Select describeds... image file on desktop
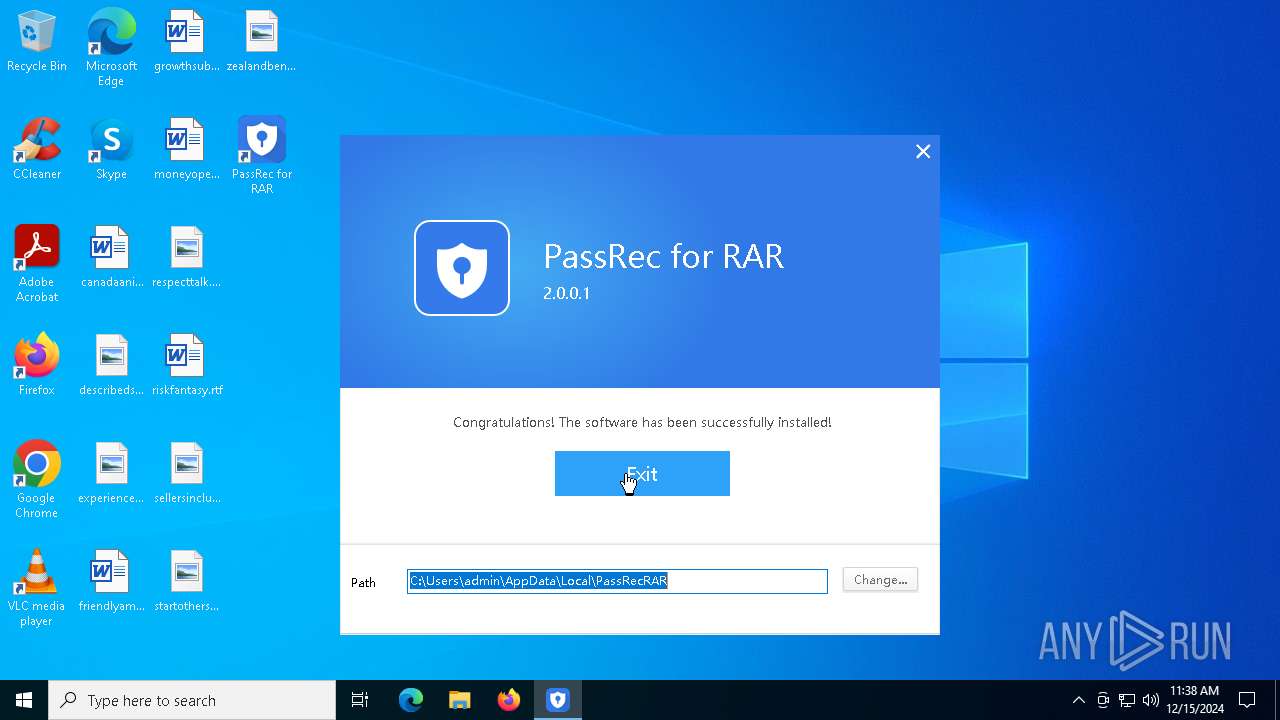The height and width of the screenshot is (720, 1280). 111,366
